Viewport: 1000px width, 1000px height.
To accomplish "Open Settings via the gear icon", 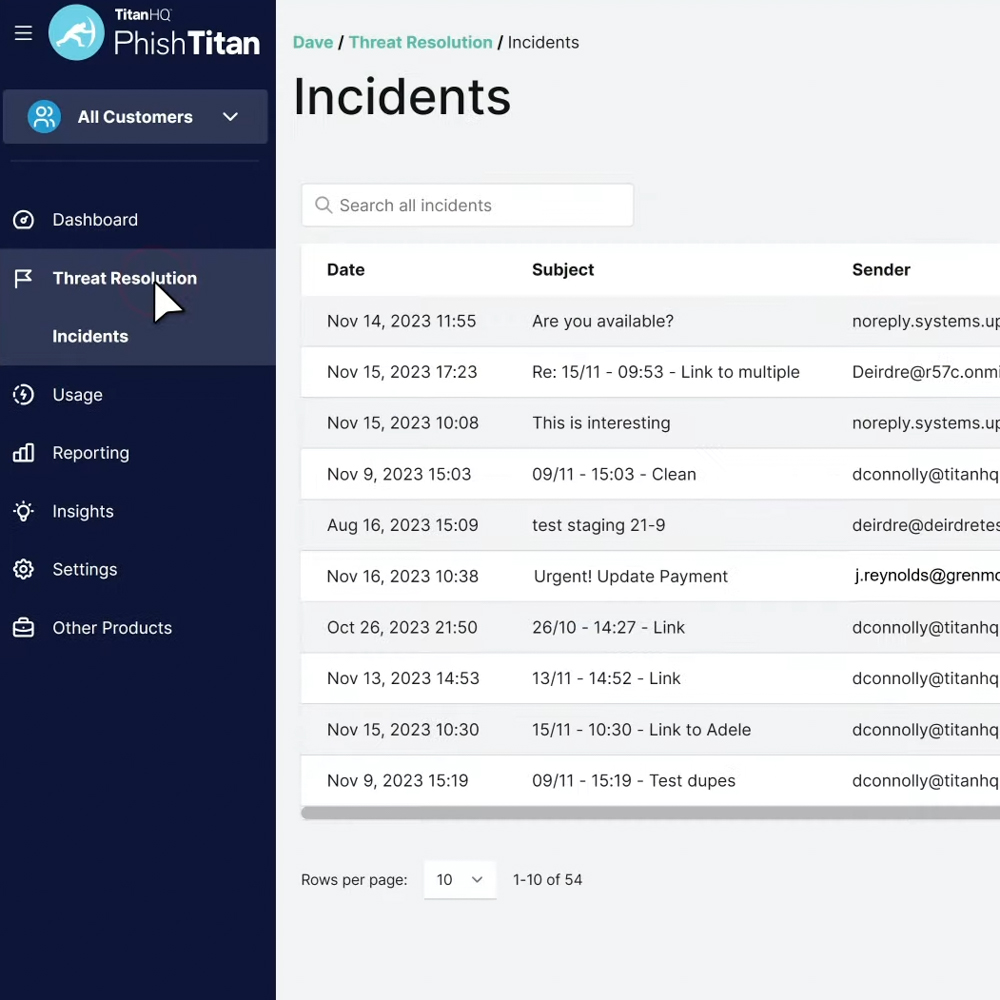I will (x=23, y=569).
